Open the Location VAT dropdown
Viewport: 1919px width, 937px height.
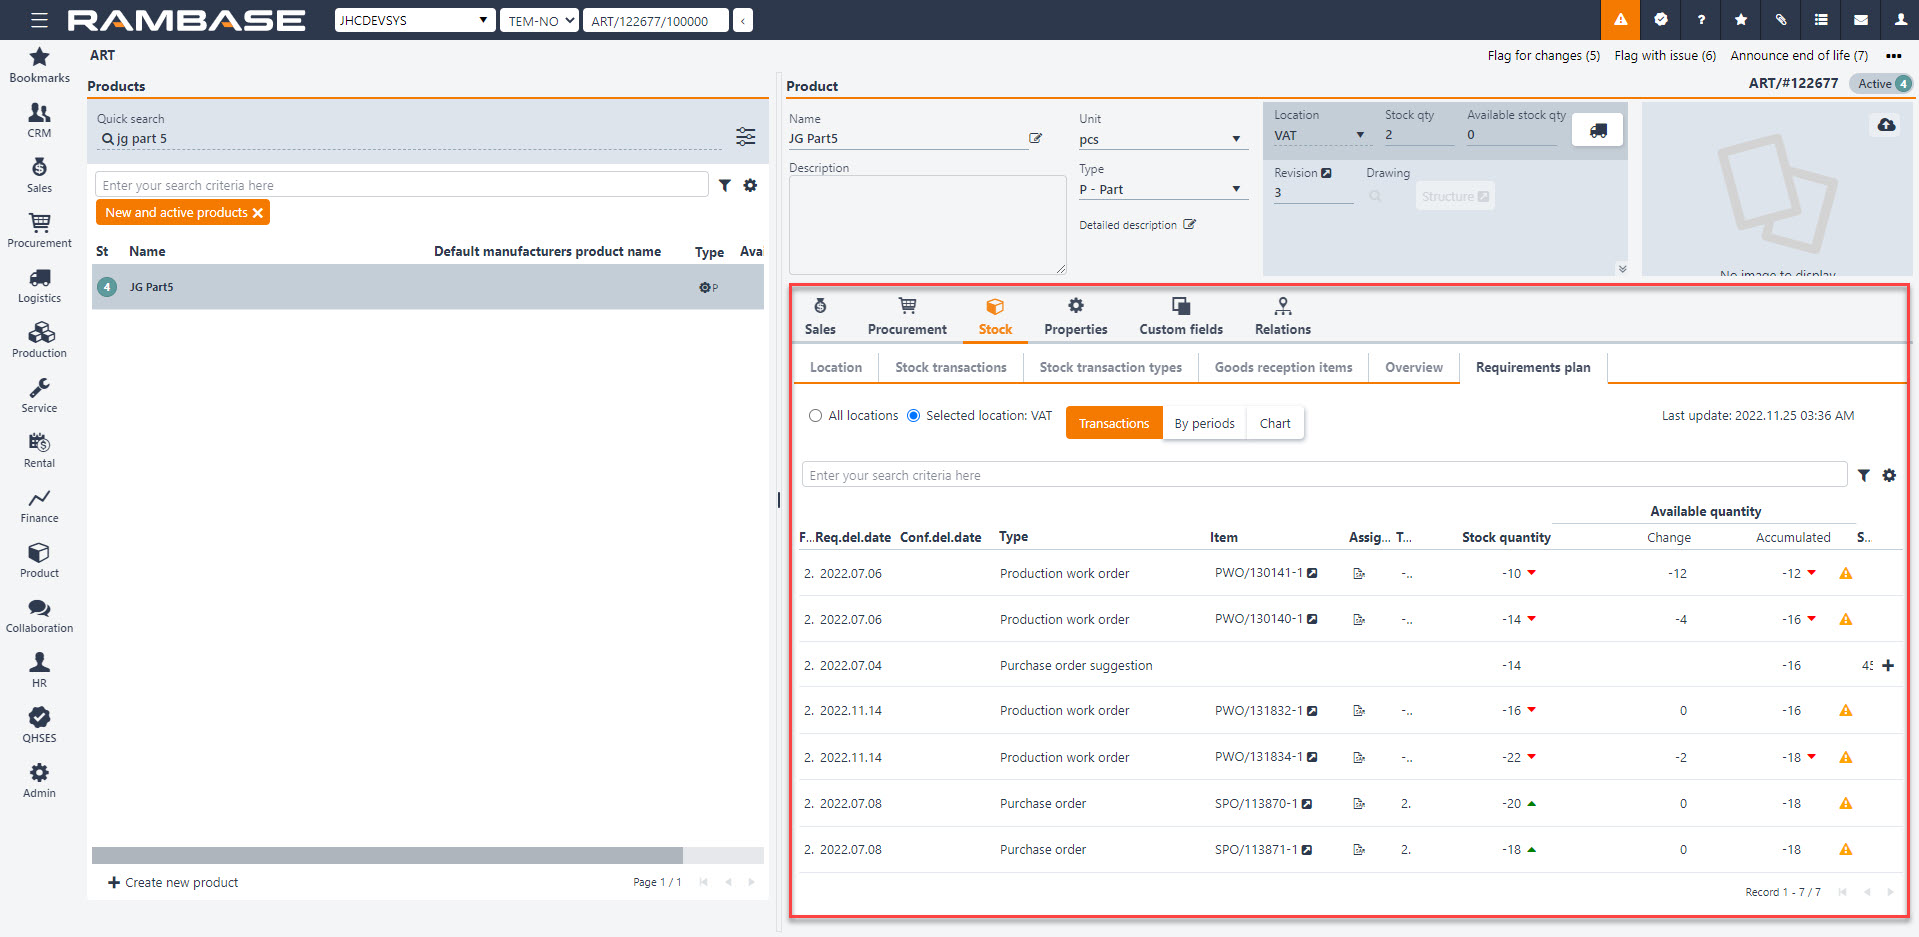click(1359, 136)
